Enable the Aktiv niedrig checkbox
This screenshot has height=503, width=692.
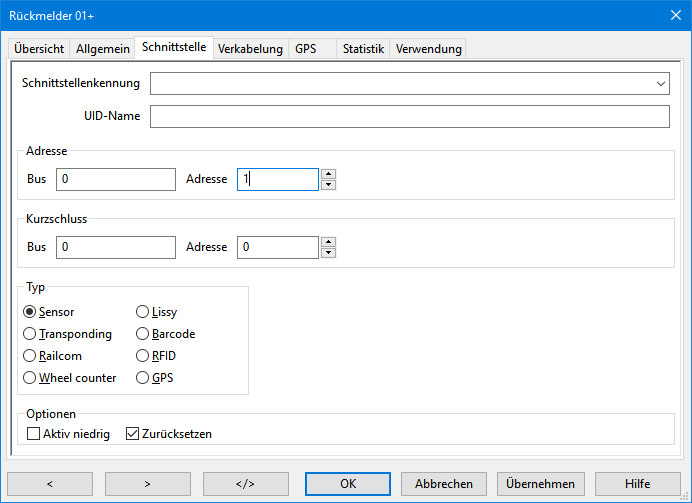coord(34,434)
